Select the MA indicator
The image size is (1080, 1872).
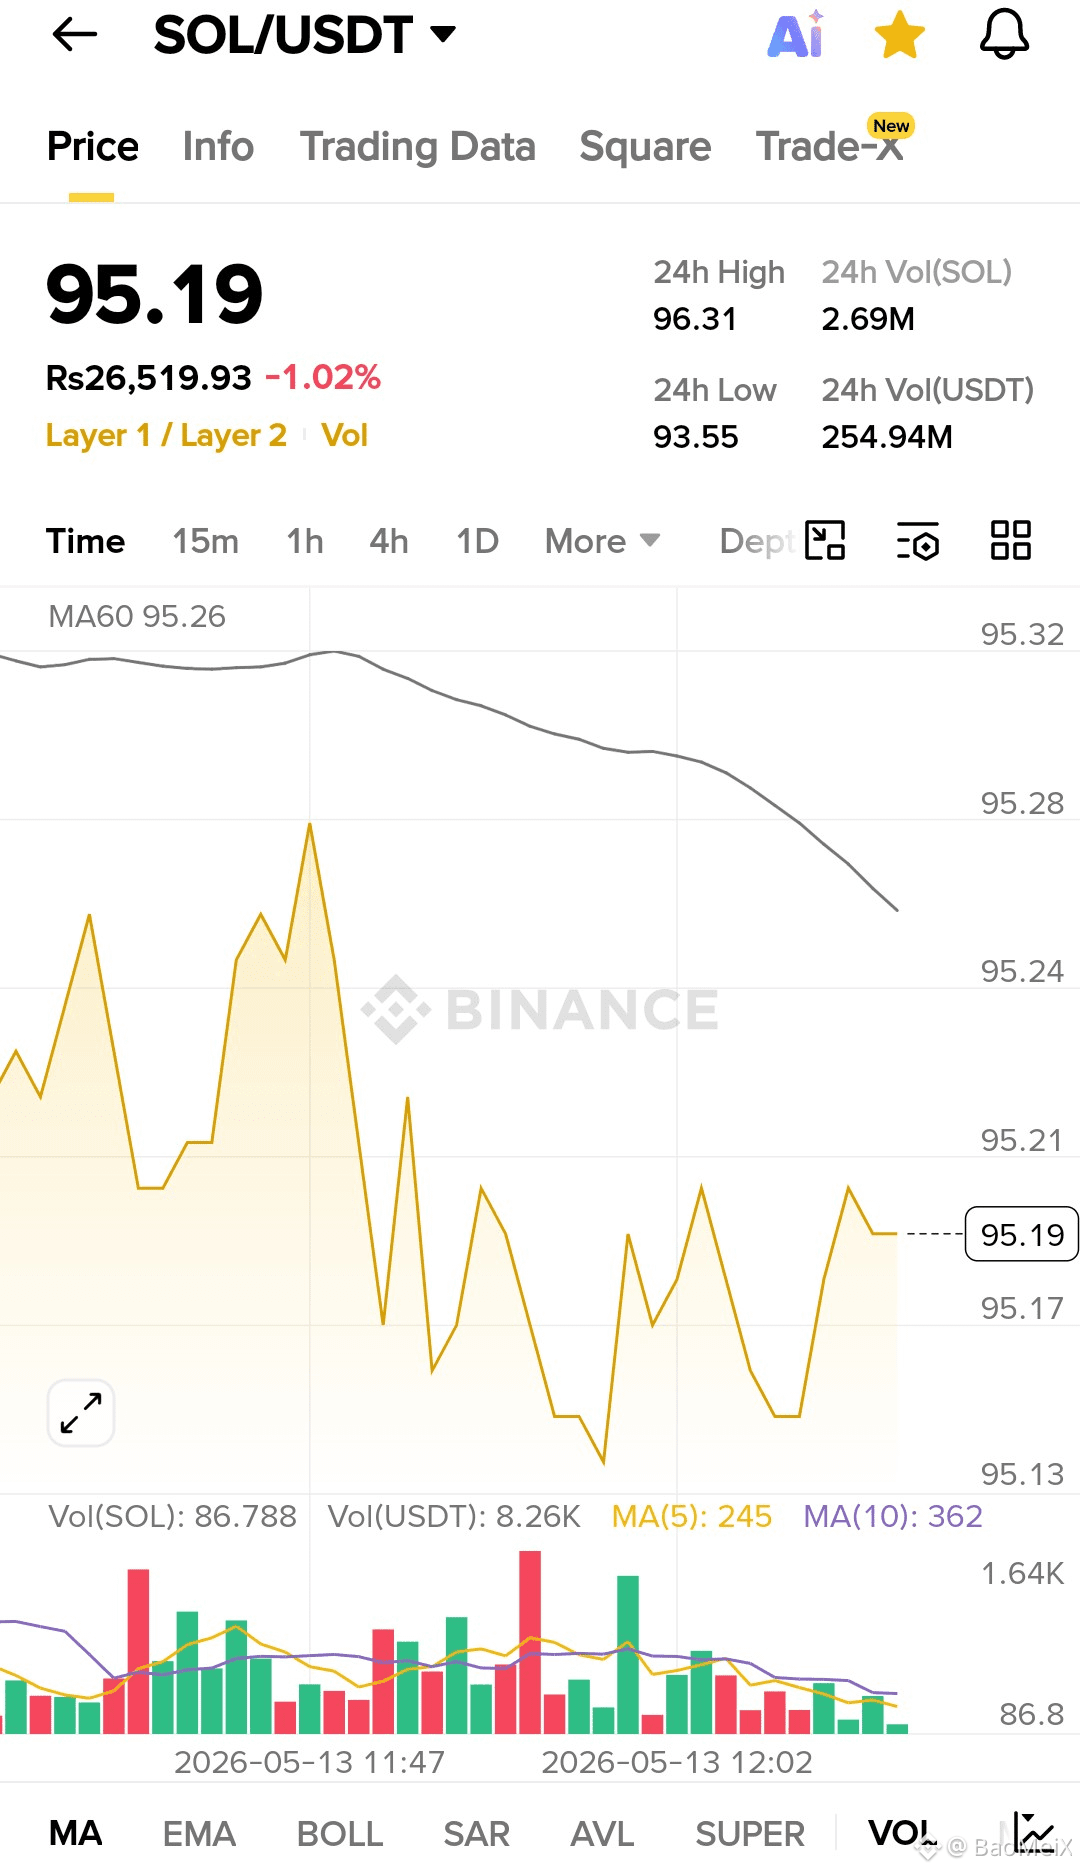(x=76, y=1833)
